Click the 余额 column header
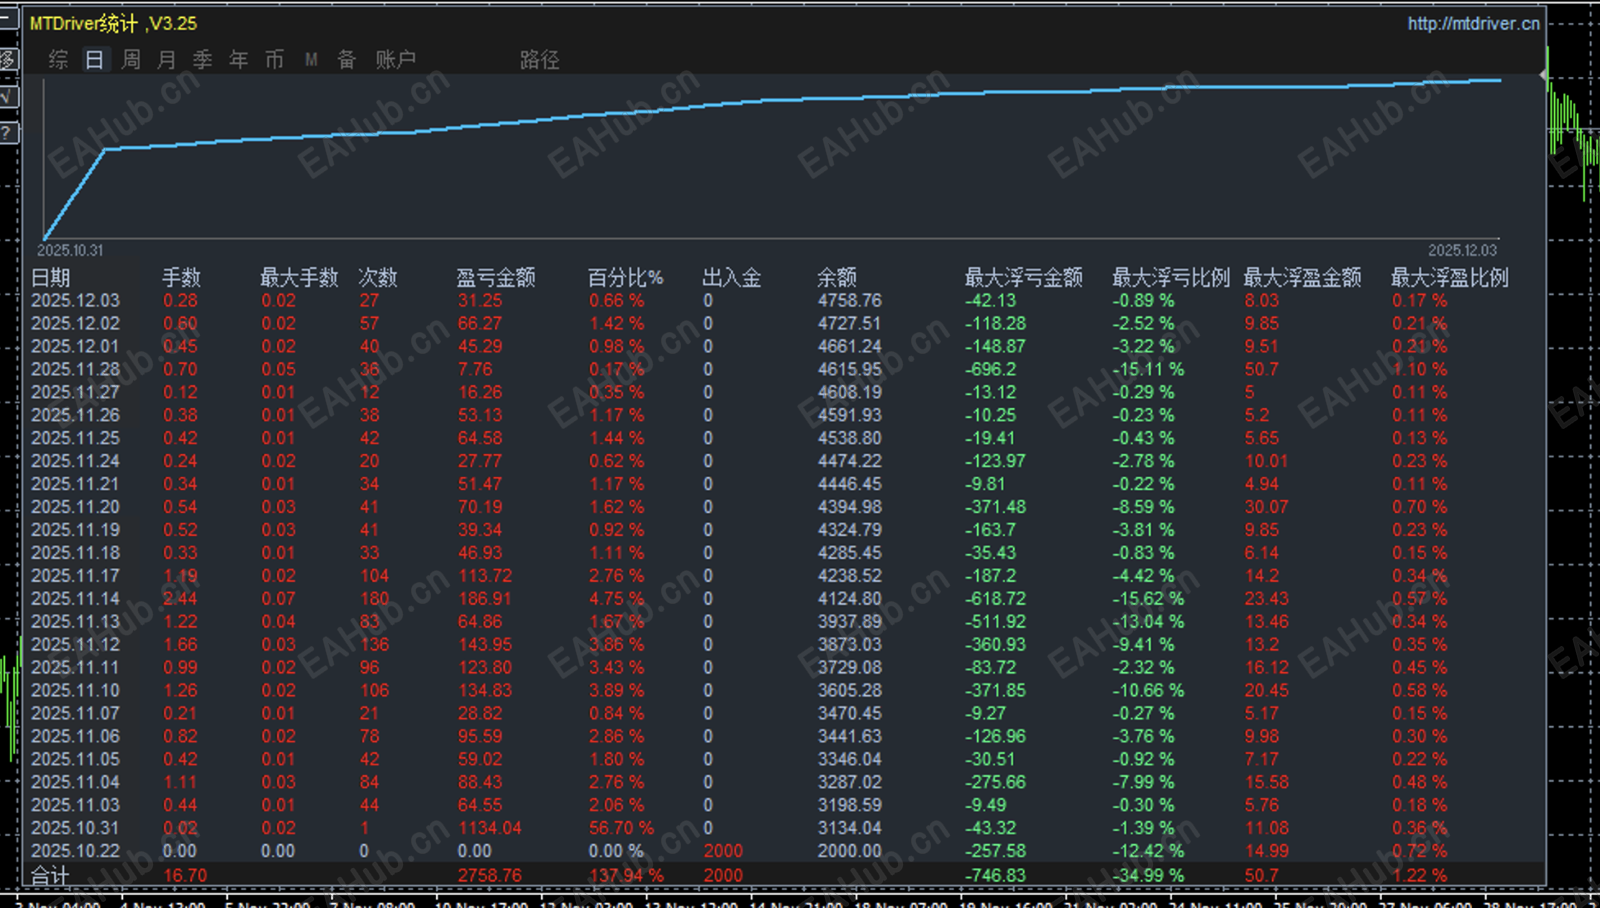Image resolution: width=1600 pixels, height=908 pixels. click(x=837, y=277)
